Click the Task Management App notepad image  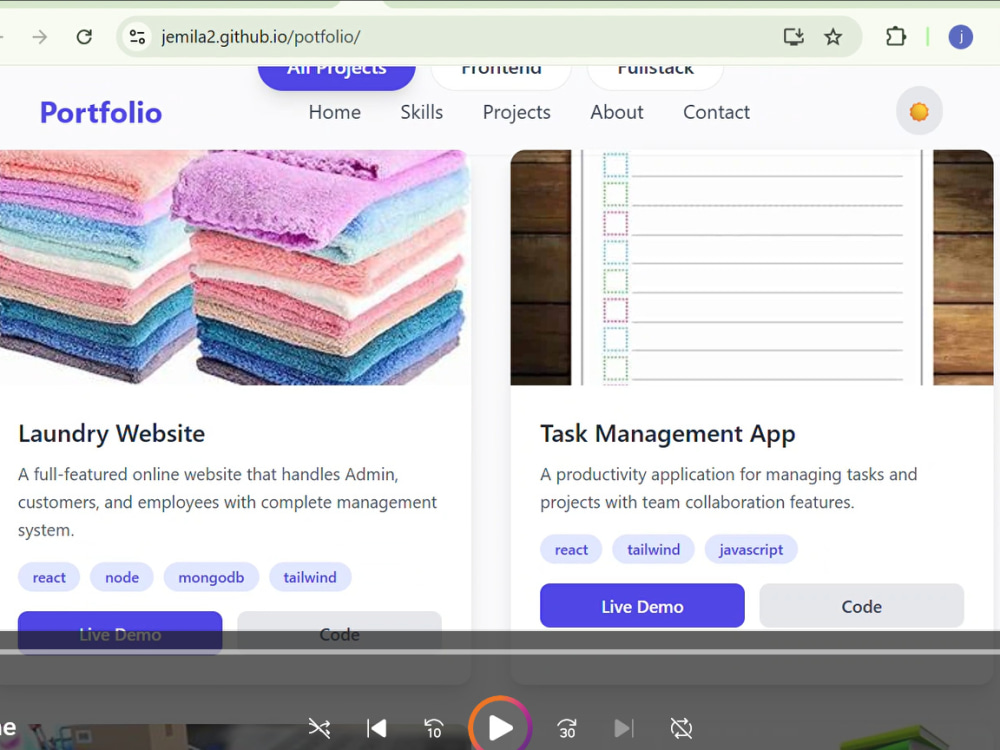pos(752,267)
